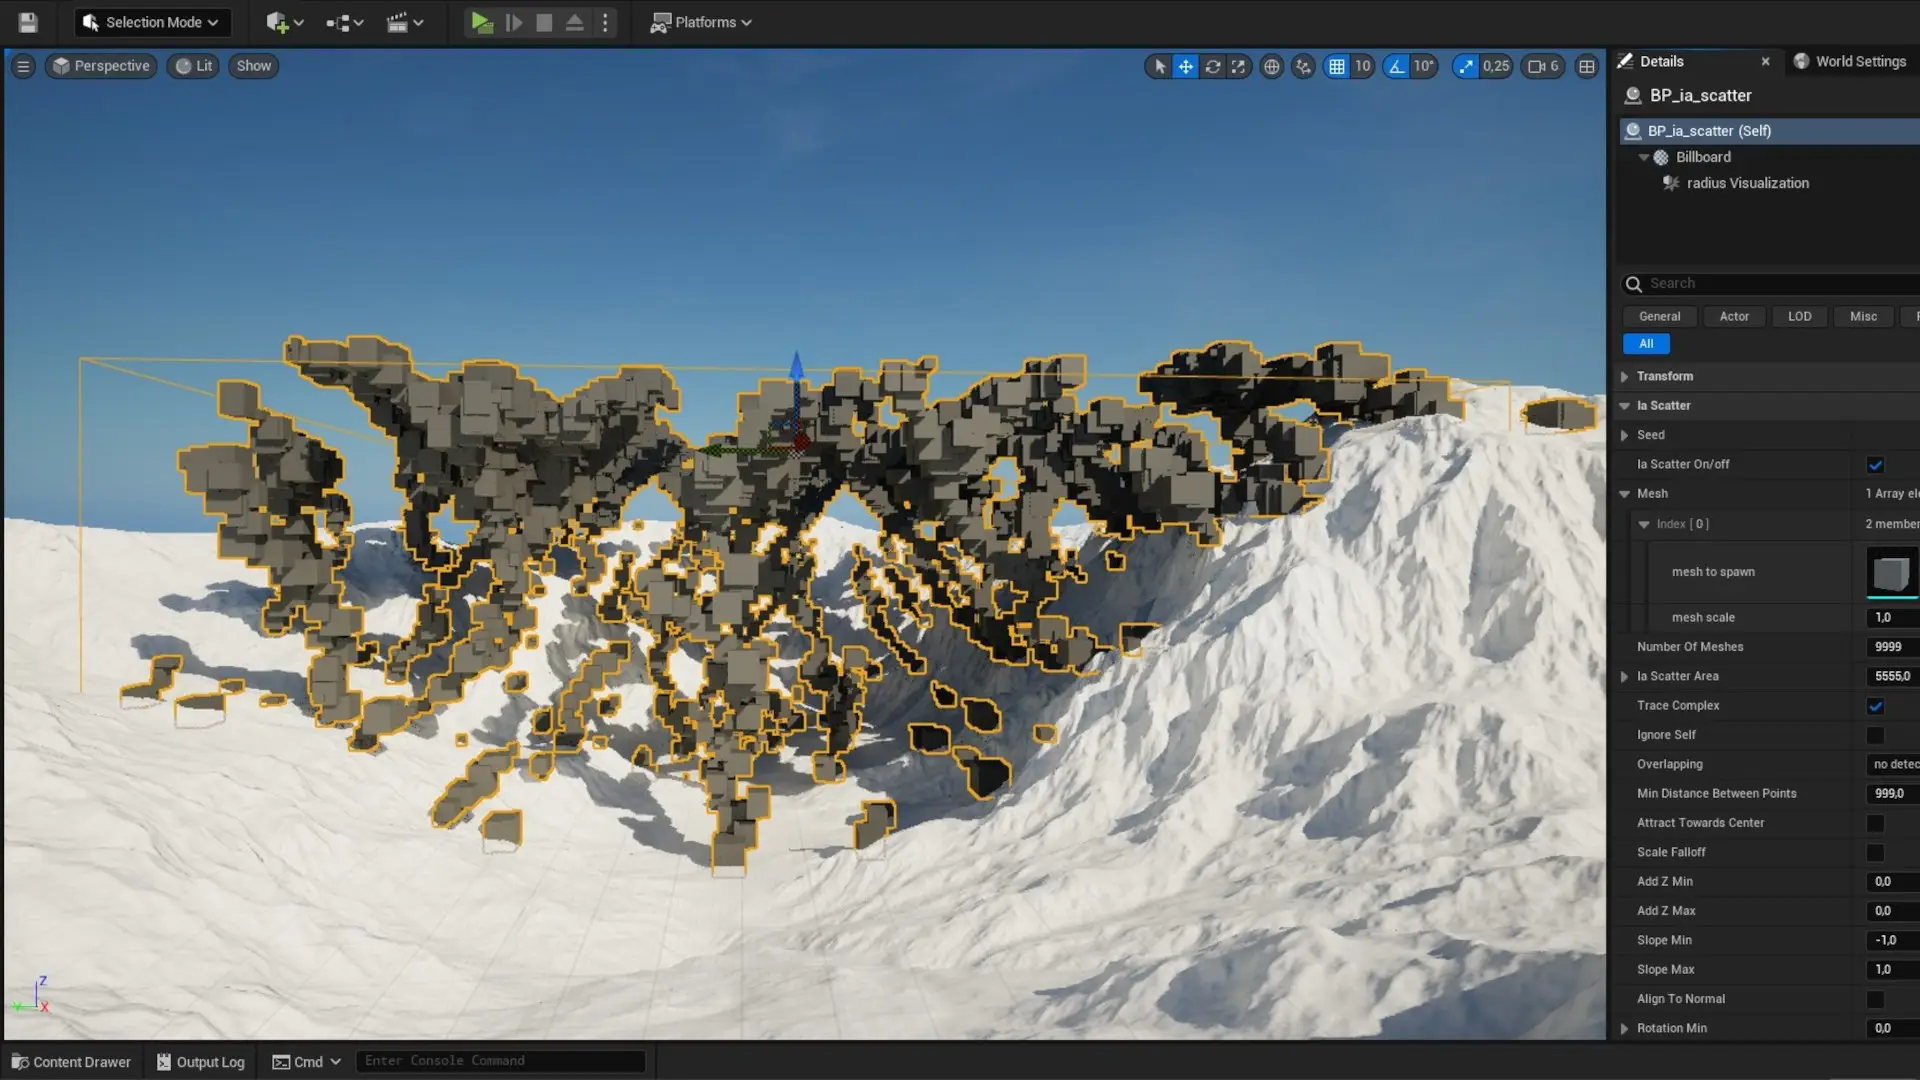Select the rotate gizmo tool in viewport

[1212, 66]
